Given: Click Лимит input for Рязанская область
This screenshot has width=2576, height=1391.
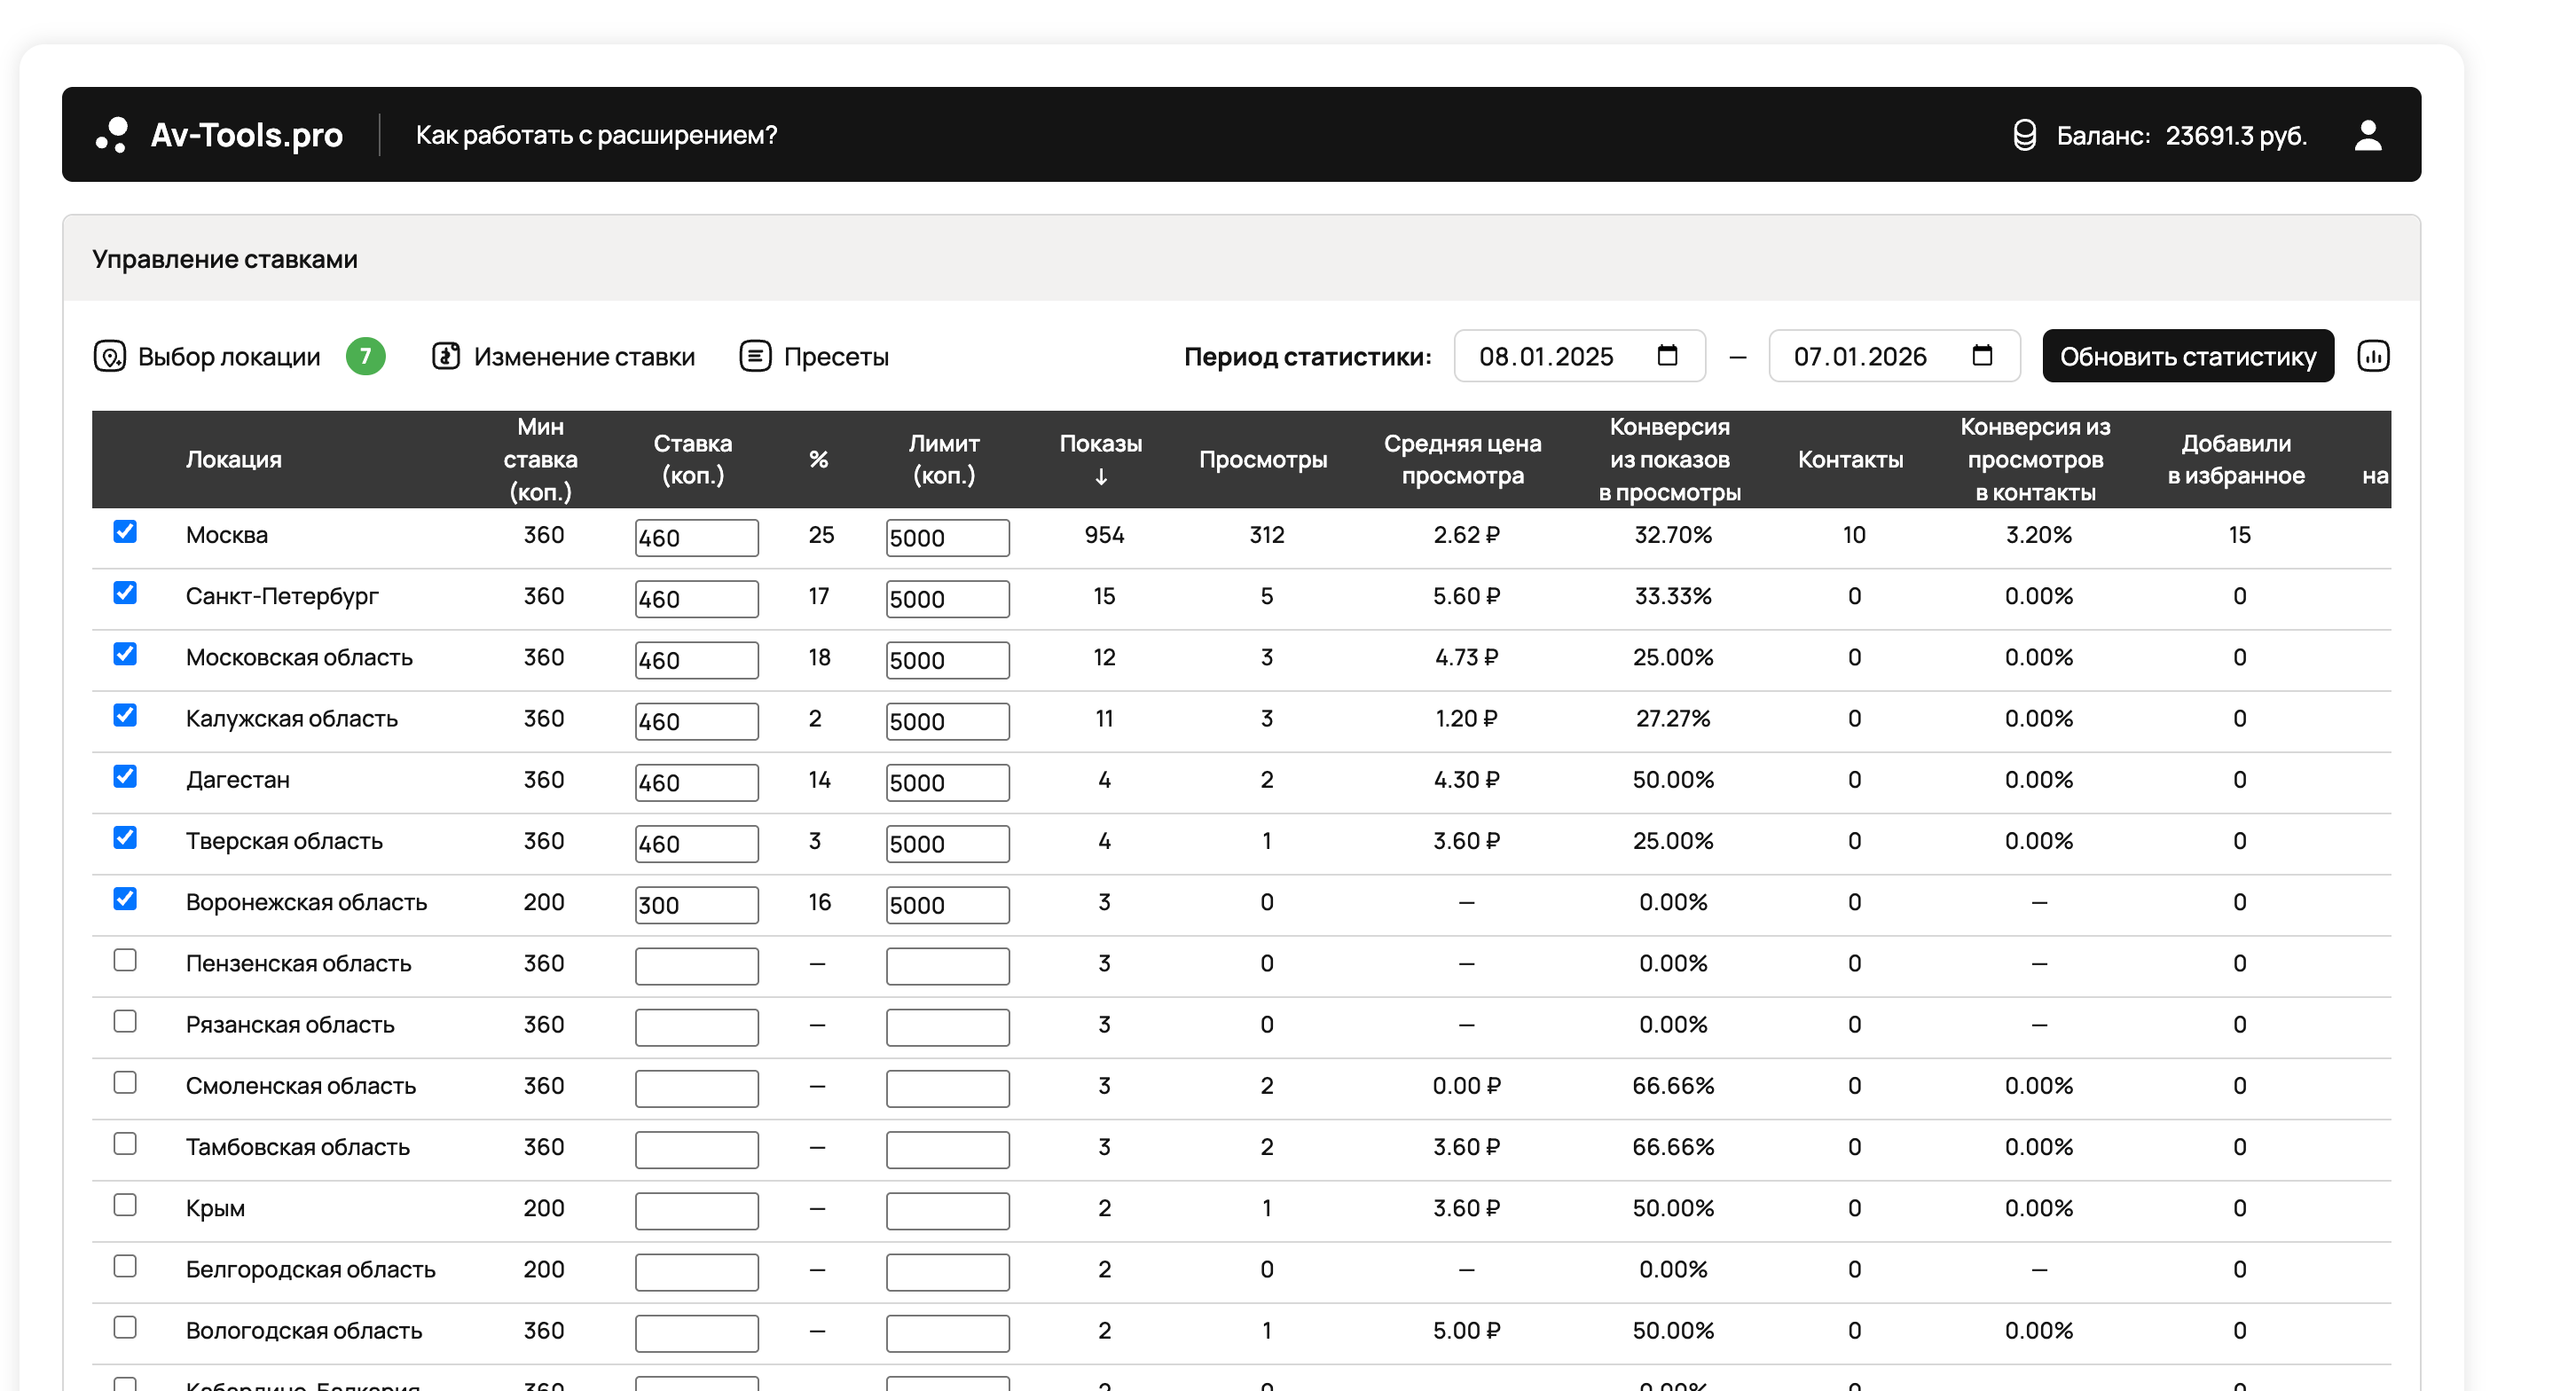Looking at the screenshot, I should (x=947, y=1027).
